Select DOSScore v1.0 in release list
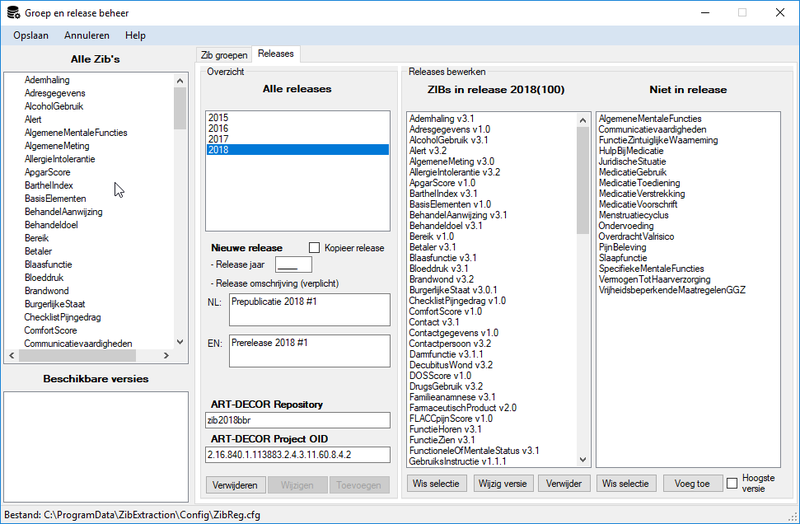Viewport: 800px width, 524px height. coord(440,376)
